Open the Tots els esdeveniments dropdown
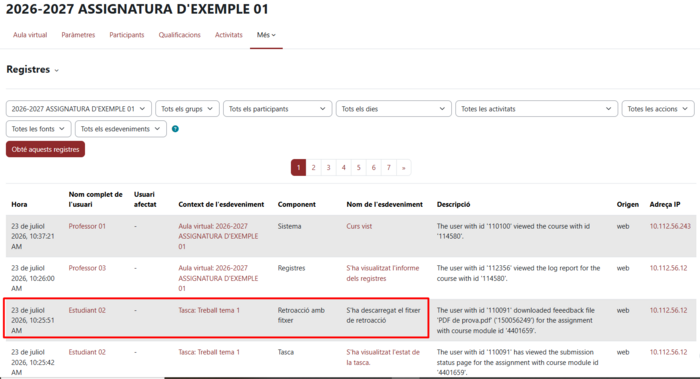This screenshot has width=700, height=379. 121,129
